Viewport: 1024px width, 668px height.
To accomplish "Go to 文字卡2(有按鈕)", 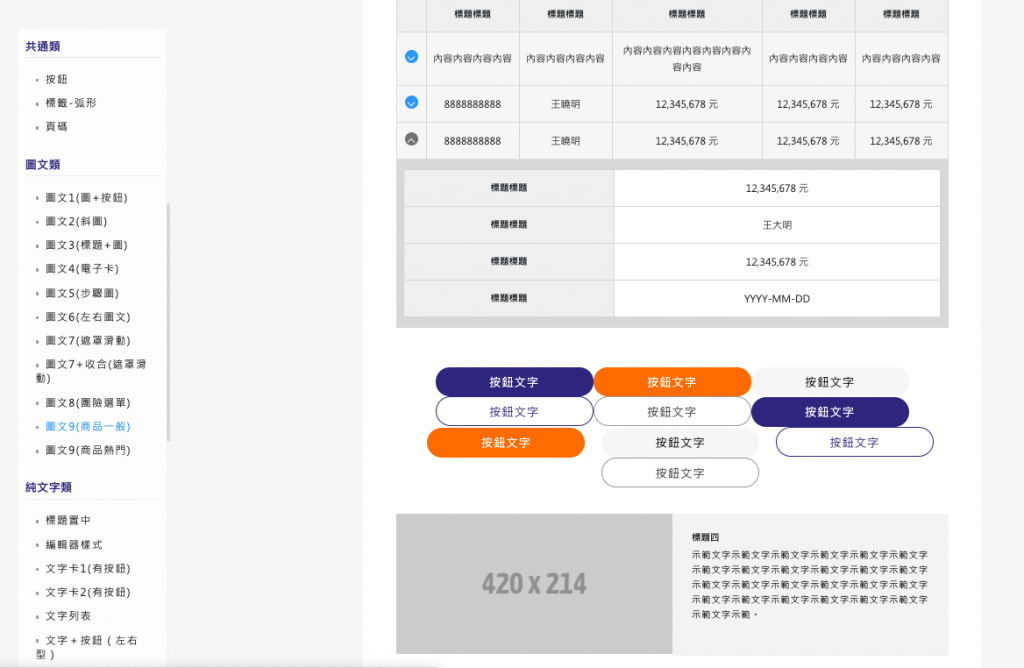I will point(88,592).
